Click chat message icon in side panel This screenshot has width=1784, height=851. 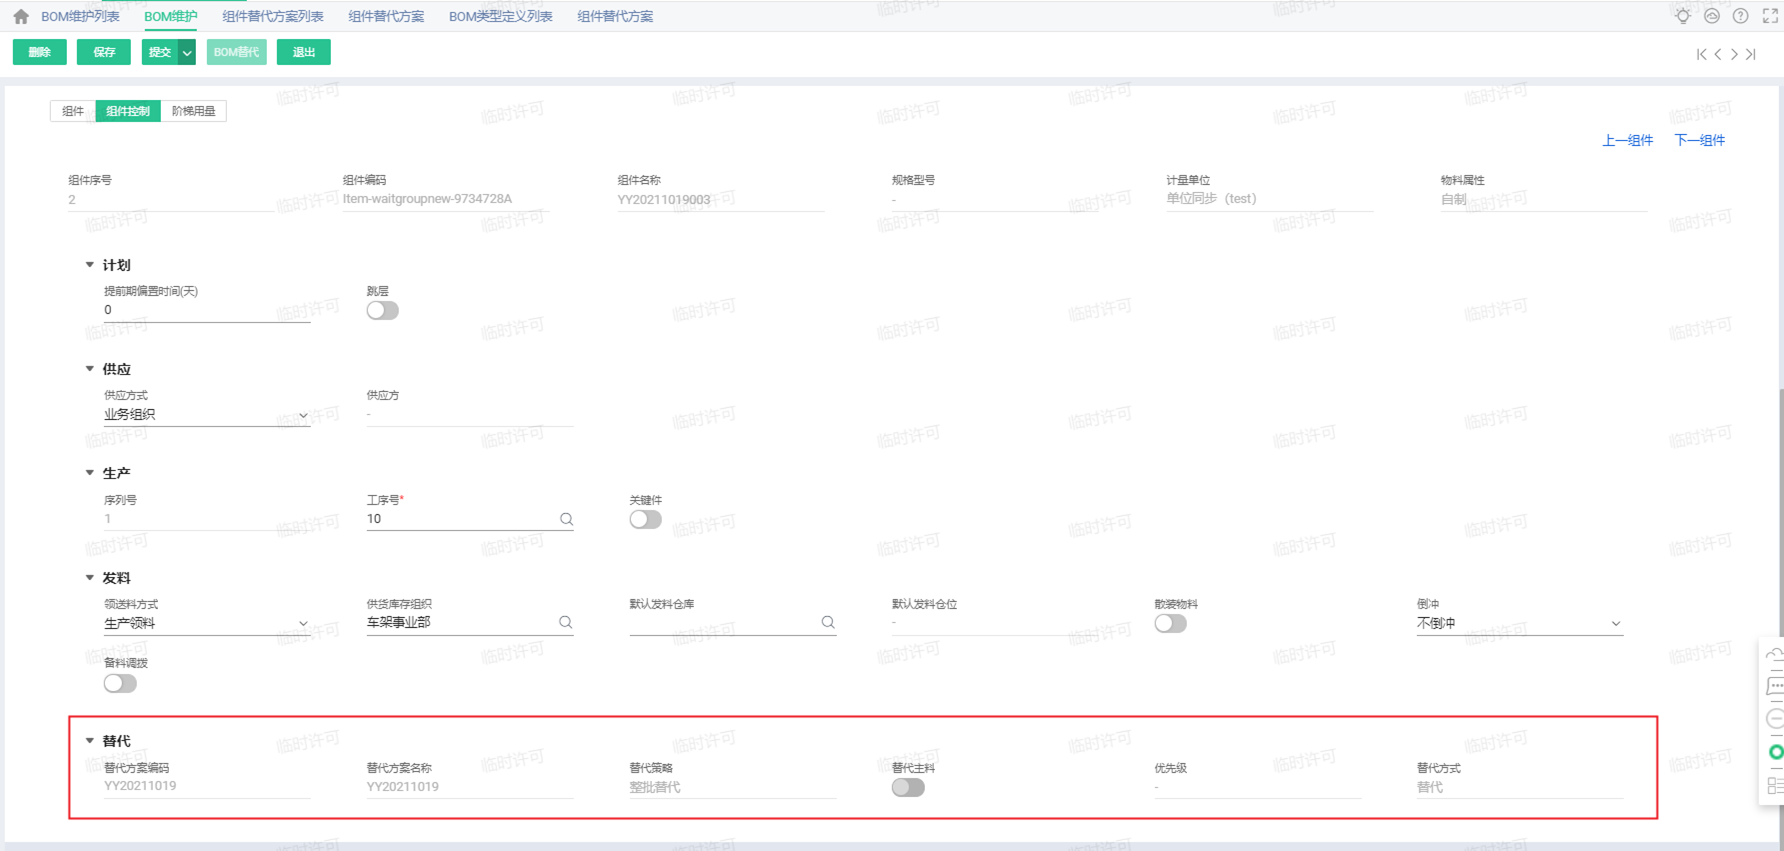[x=1775, y=686]
